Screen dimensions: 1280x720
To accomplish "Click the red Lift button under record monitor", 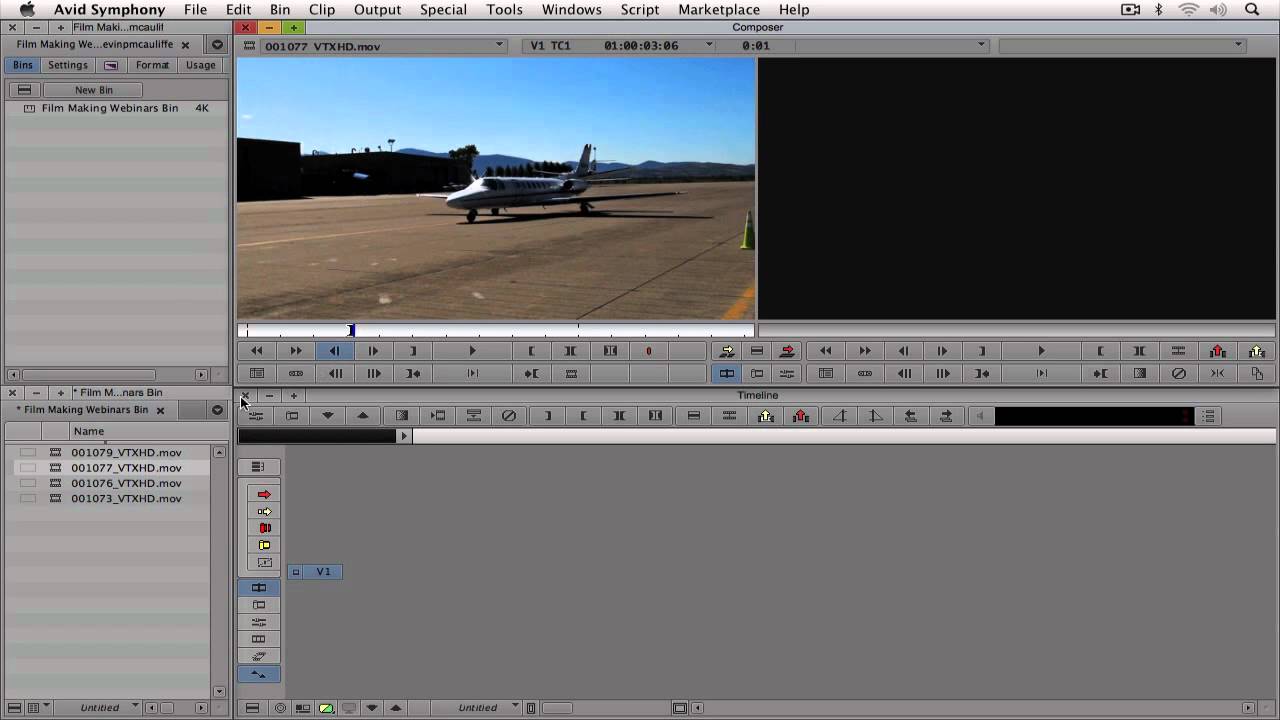I will [1217, 351].
